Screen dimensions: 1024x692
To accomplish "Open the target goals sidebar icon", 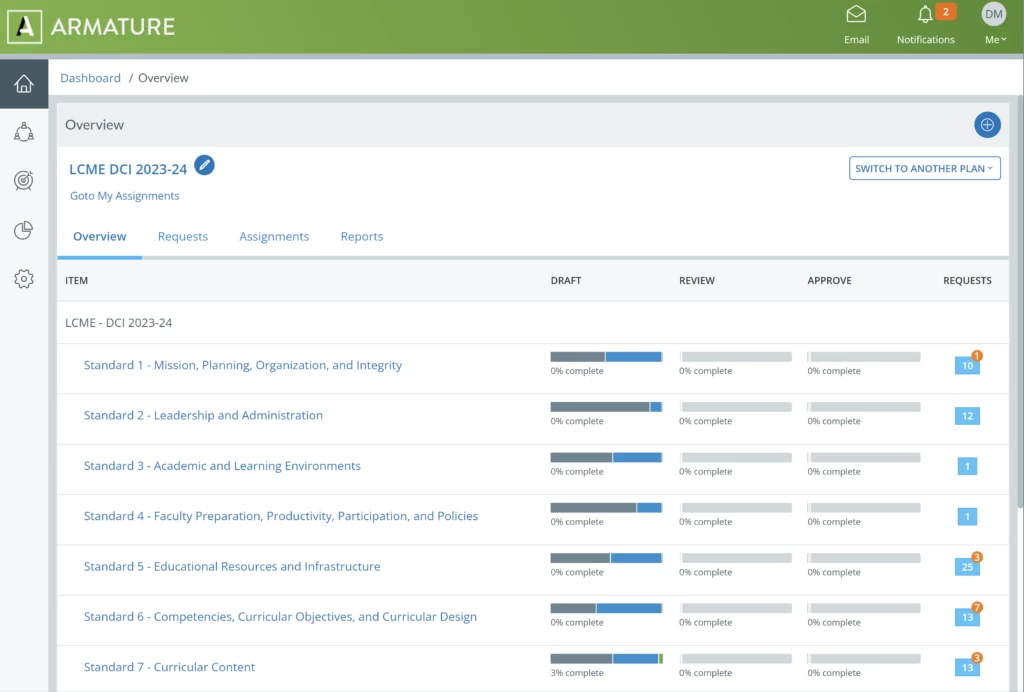I will click(24, 181).
